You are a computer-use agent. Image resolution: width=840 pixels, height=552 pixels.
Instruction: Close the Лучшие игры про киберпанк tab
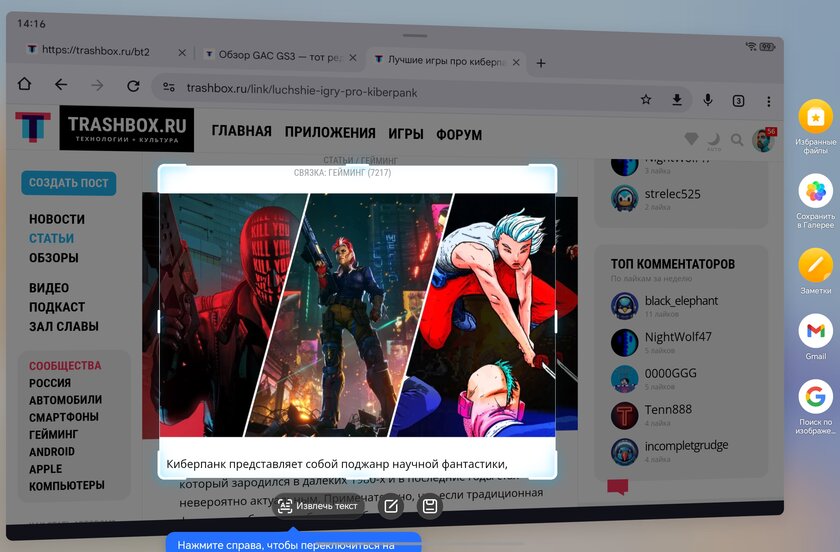pyautogui.click(x=516, y=62)
